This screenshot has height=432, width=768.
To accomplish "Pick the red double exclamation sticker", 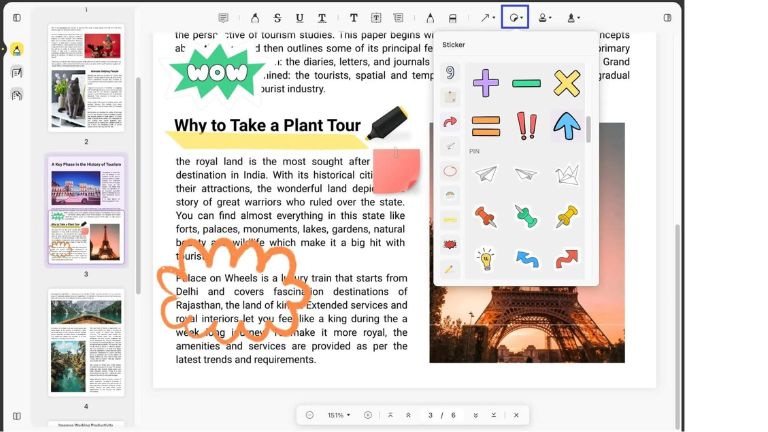I will (526, 126).
